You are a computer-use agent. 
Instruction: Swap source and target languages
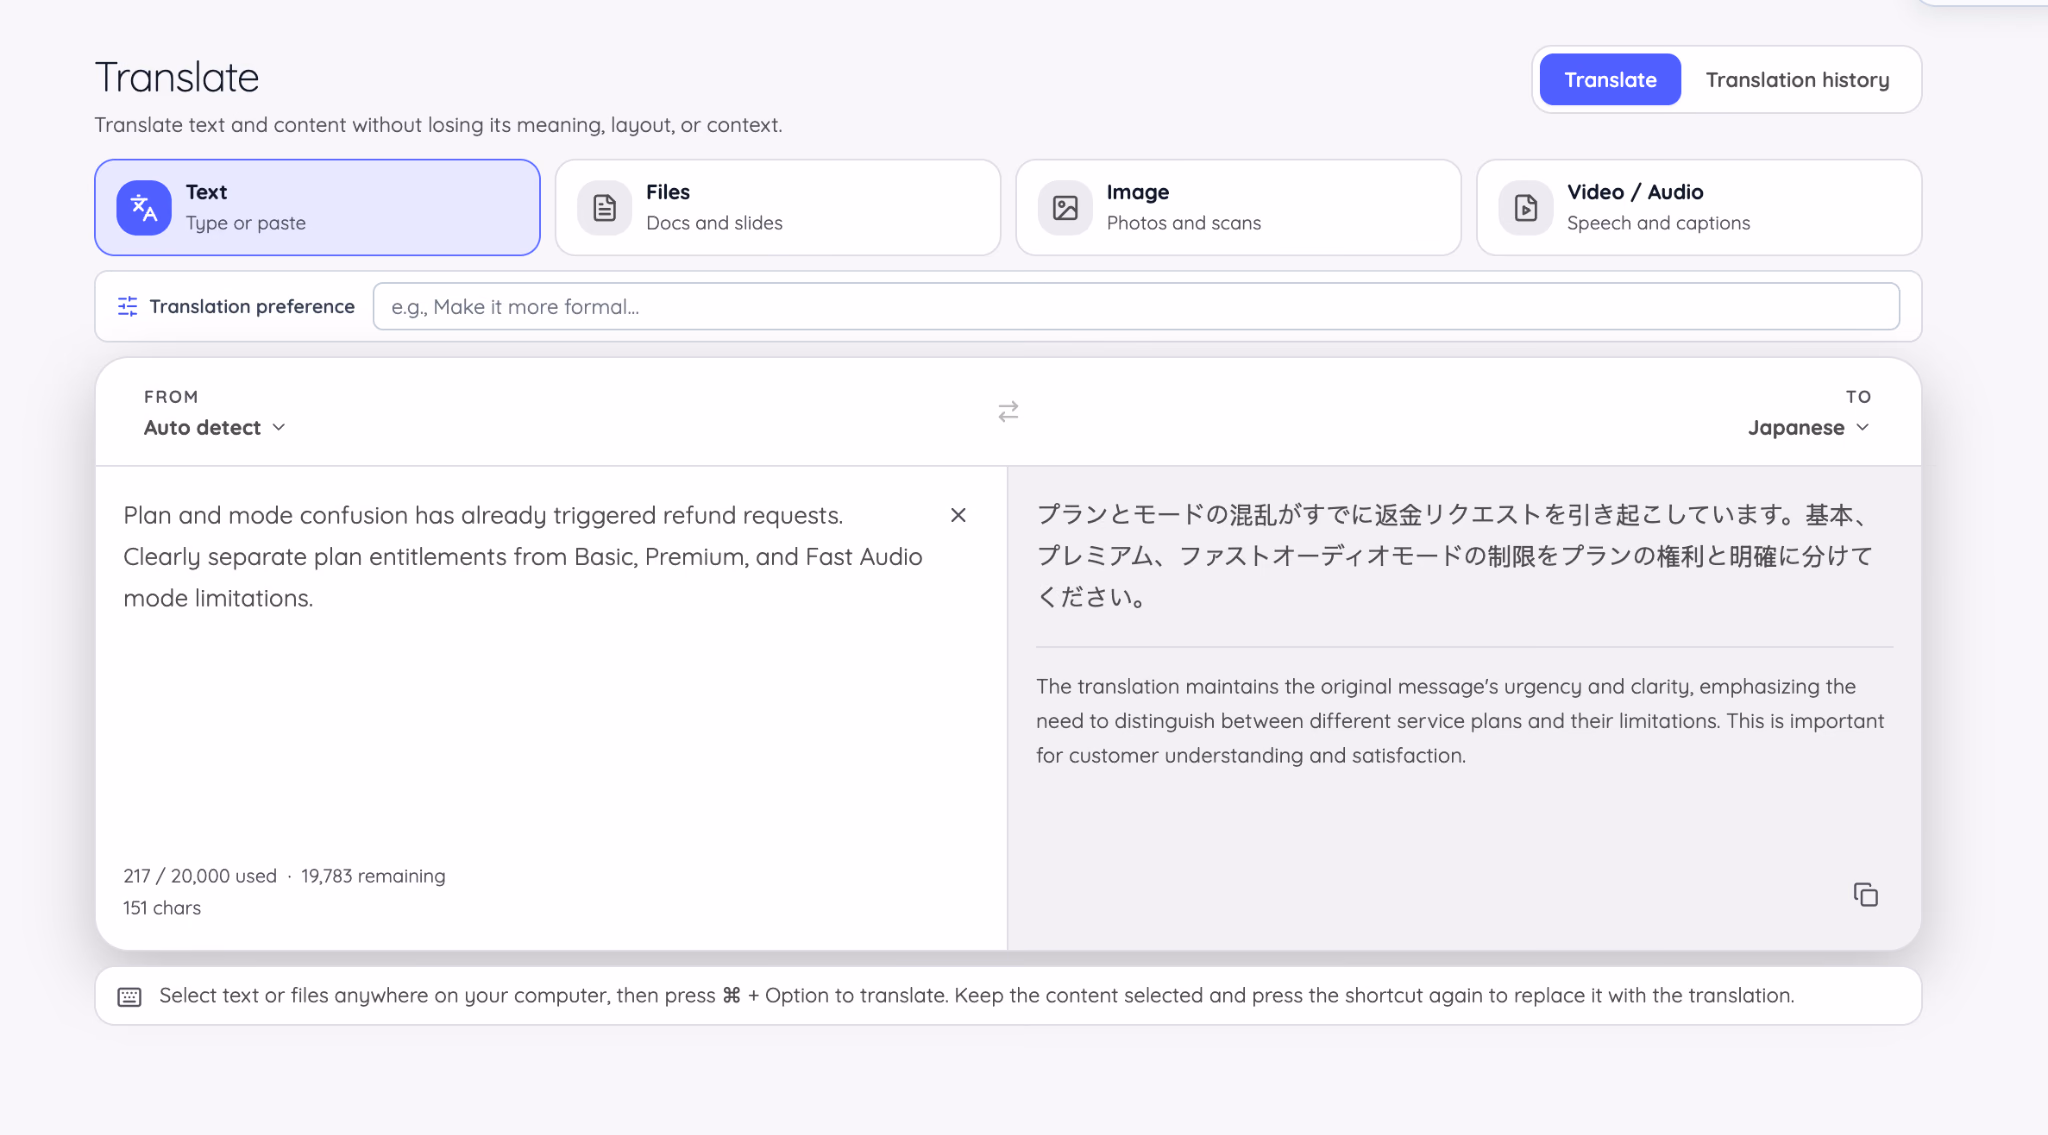(x=1008, y=411)
